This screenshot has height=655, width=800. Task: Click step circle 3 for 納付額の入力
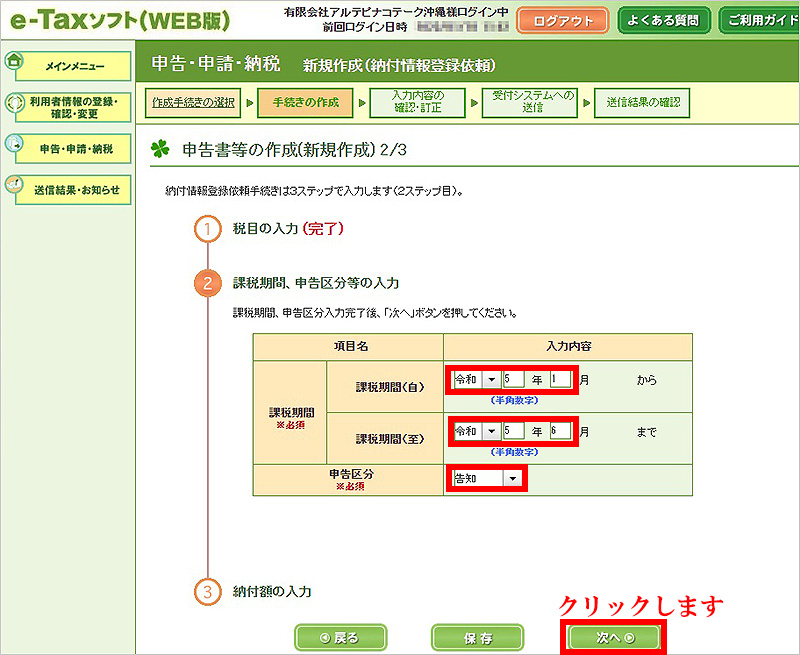(207, 592)
